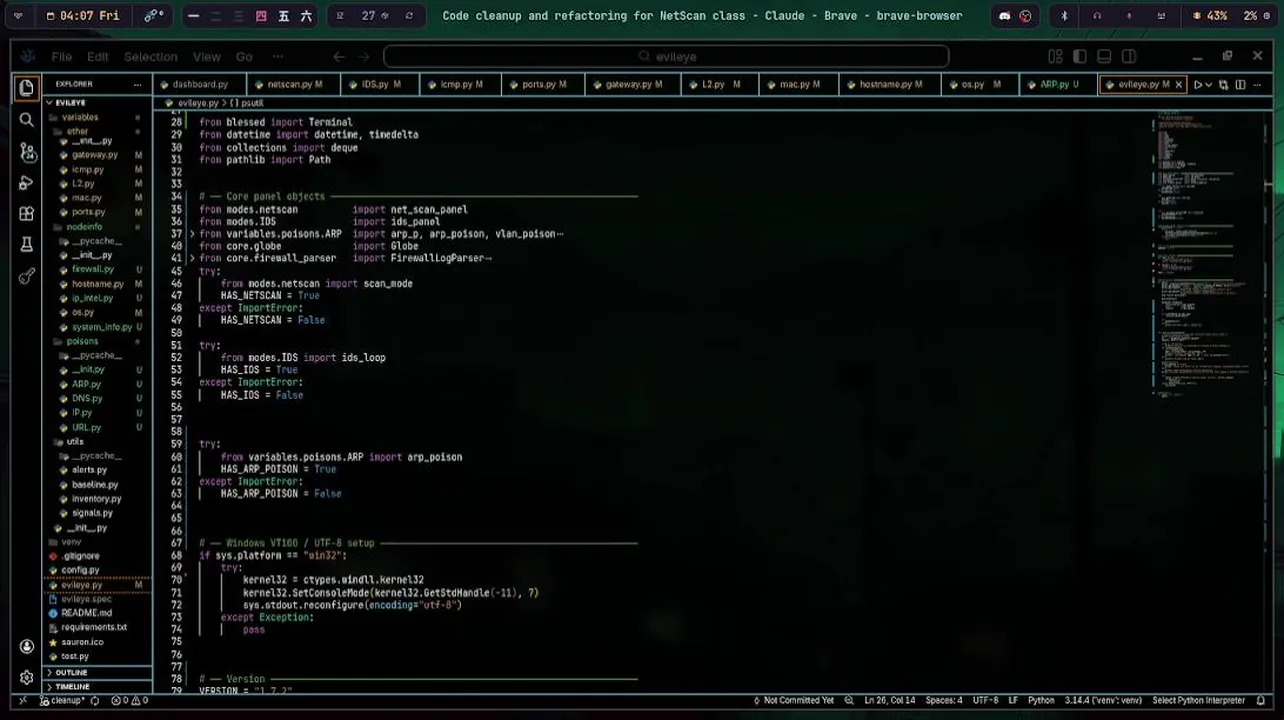Open the Search view in activity bar
Screen dimensions: 1284x720
coord(26,120)
